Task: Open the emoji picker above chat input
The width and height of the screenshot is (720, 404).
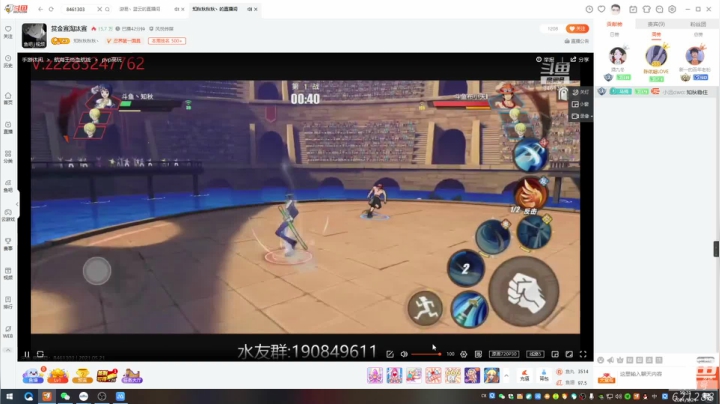Action: point(601,360)
